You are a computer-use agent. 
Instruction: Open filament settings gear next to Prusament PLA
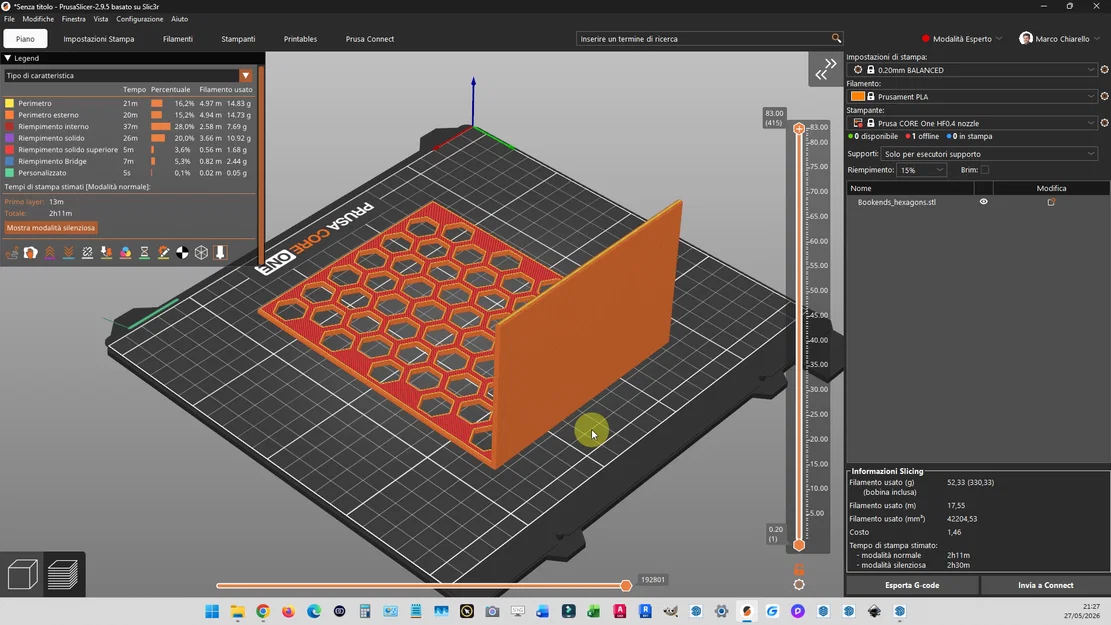[1104, 96]
